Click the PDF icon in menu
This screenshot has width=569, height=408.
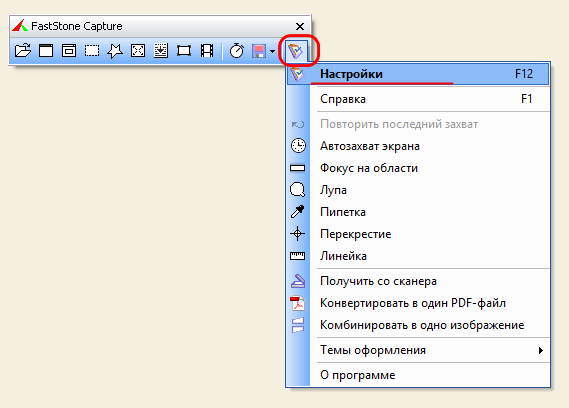[x=298, y=303]
